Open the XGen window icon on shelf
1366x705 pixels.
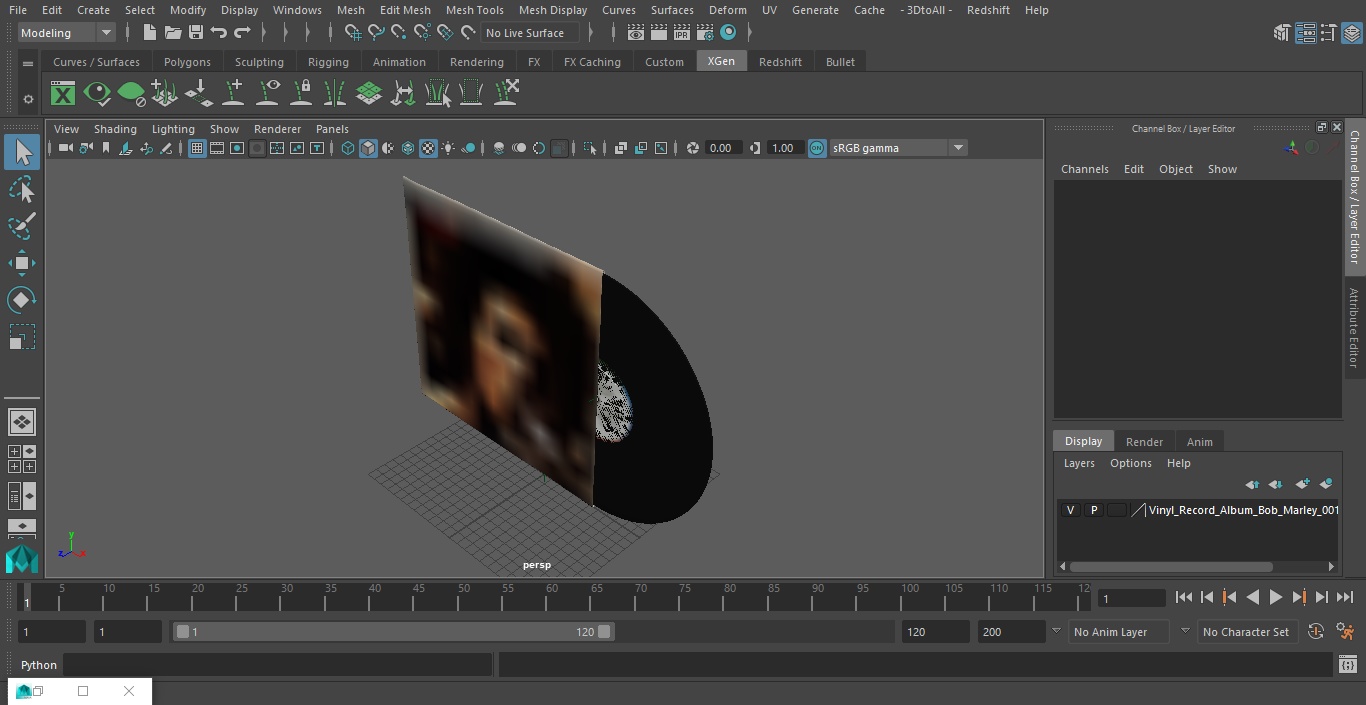coord(63,94)
